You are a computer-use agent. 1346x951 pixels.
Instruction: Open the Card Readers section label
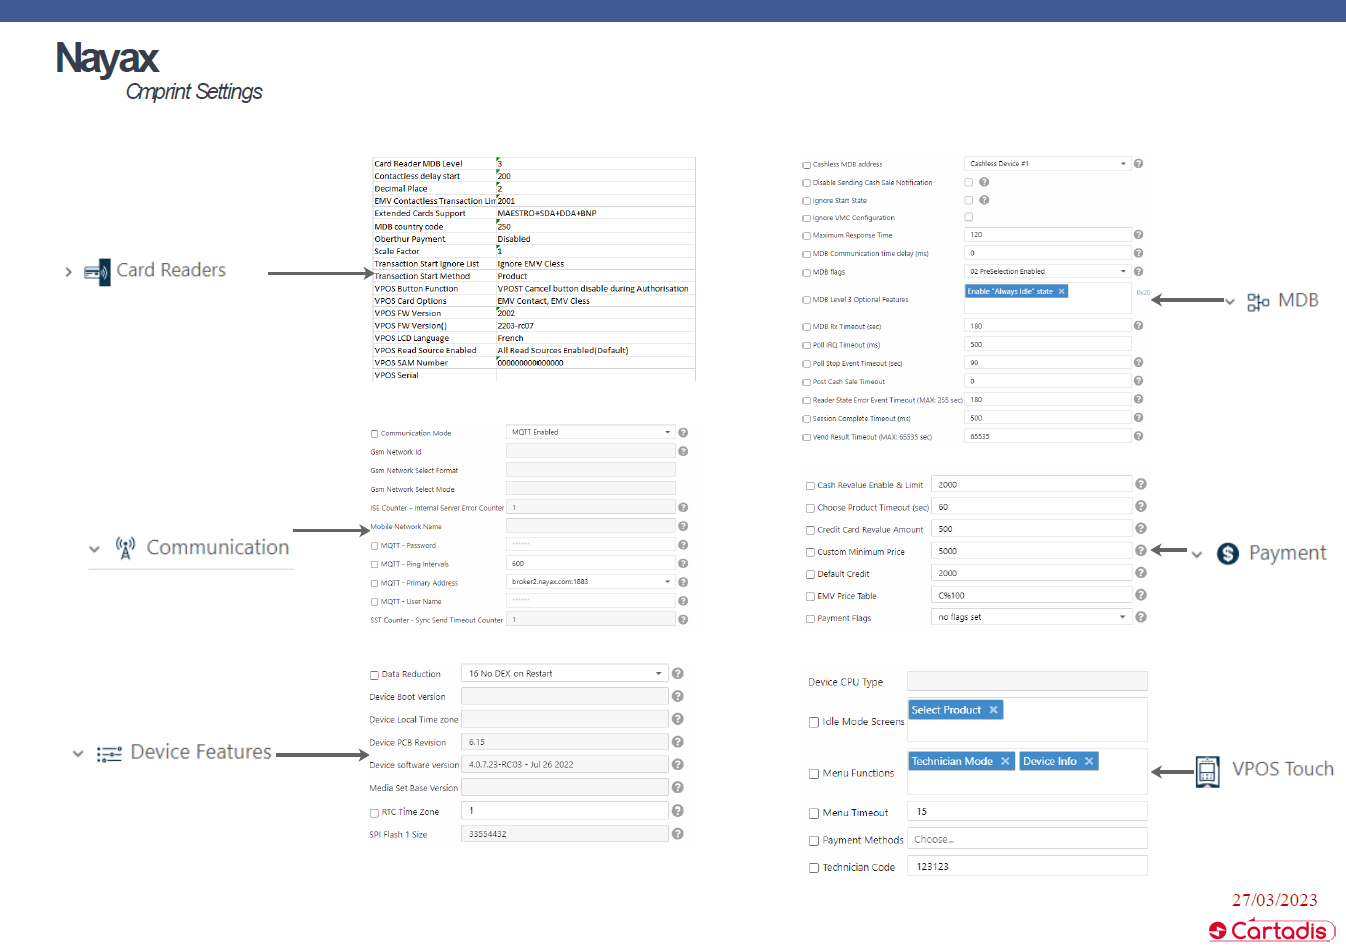pyautogui.click(x=171, y=270)
